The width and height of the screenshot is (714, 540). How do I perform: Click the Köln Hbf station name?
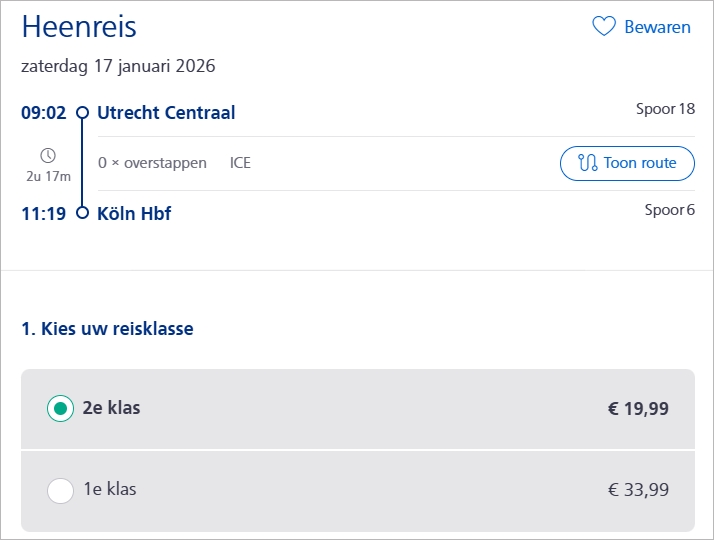click(x=134, y=213)
